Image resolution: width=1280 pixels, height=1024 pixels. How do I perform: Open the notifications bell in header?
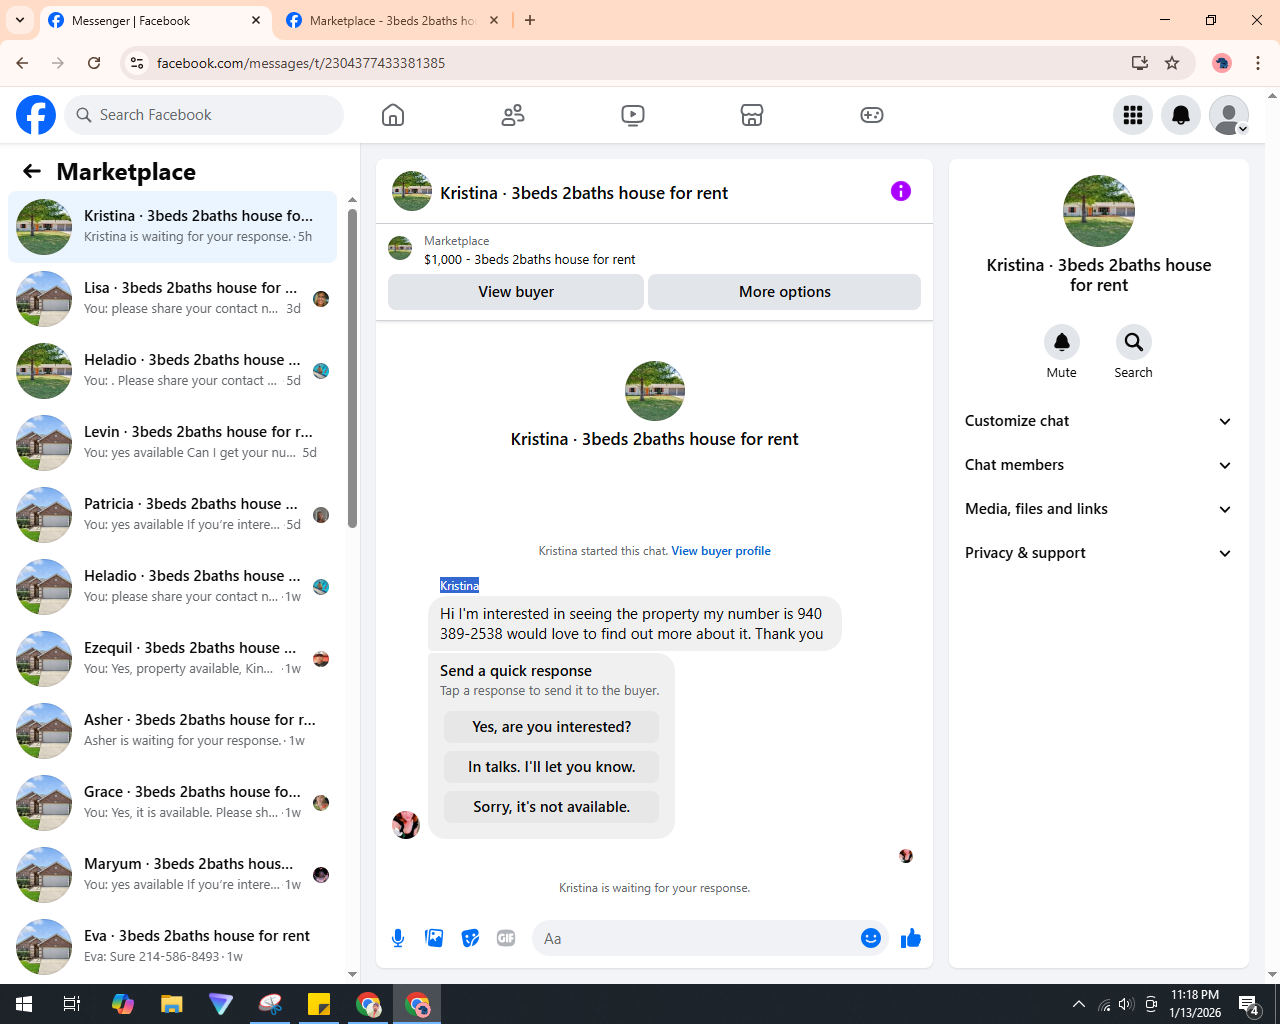[1181, 115]
